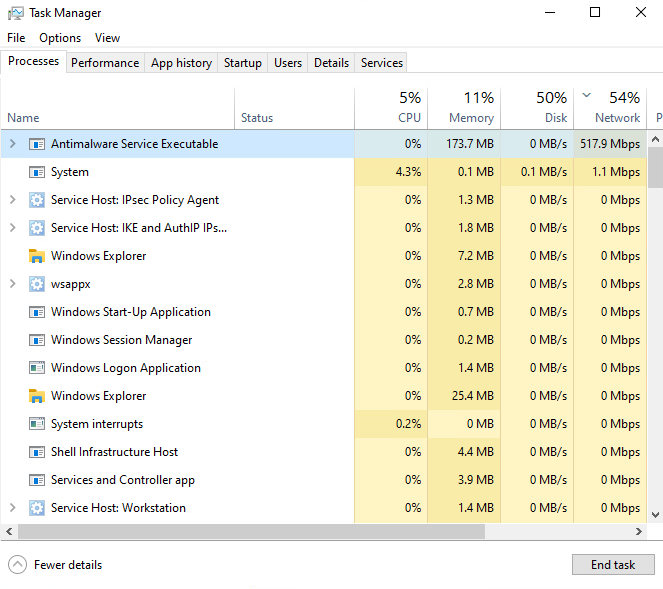Click the Services and Controller app icon

click(x=37, y=480)
